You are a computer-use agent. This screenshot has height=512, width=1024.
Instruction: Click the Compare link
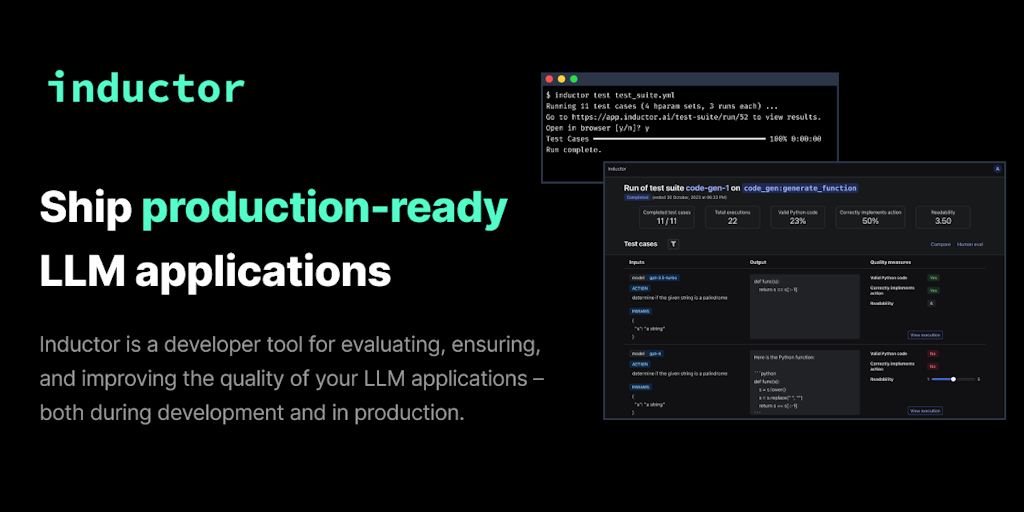click(x=940, y=244)
